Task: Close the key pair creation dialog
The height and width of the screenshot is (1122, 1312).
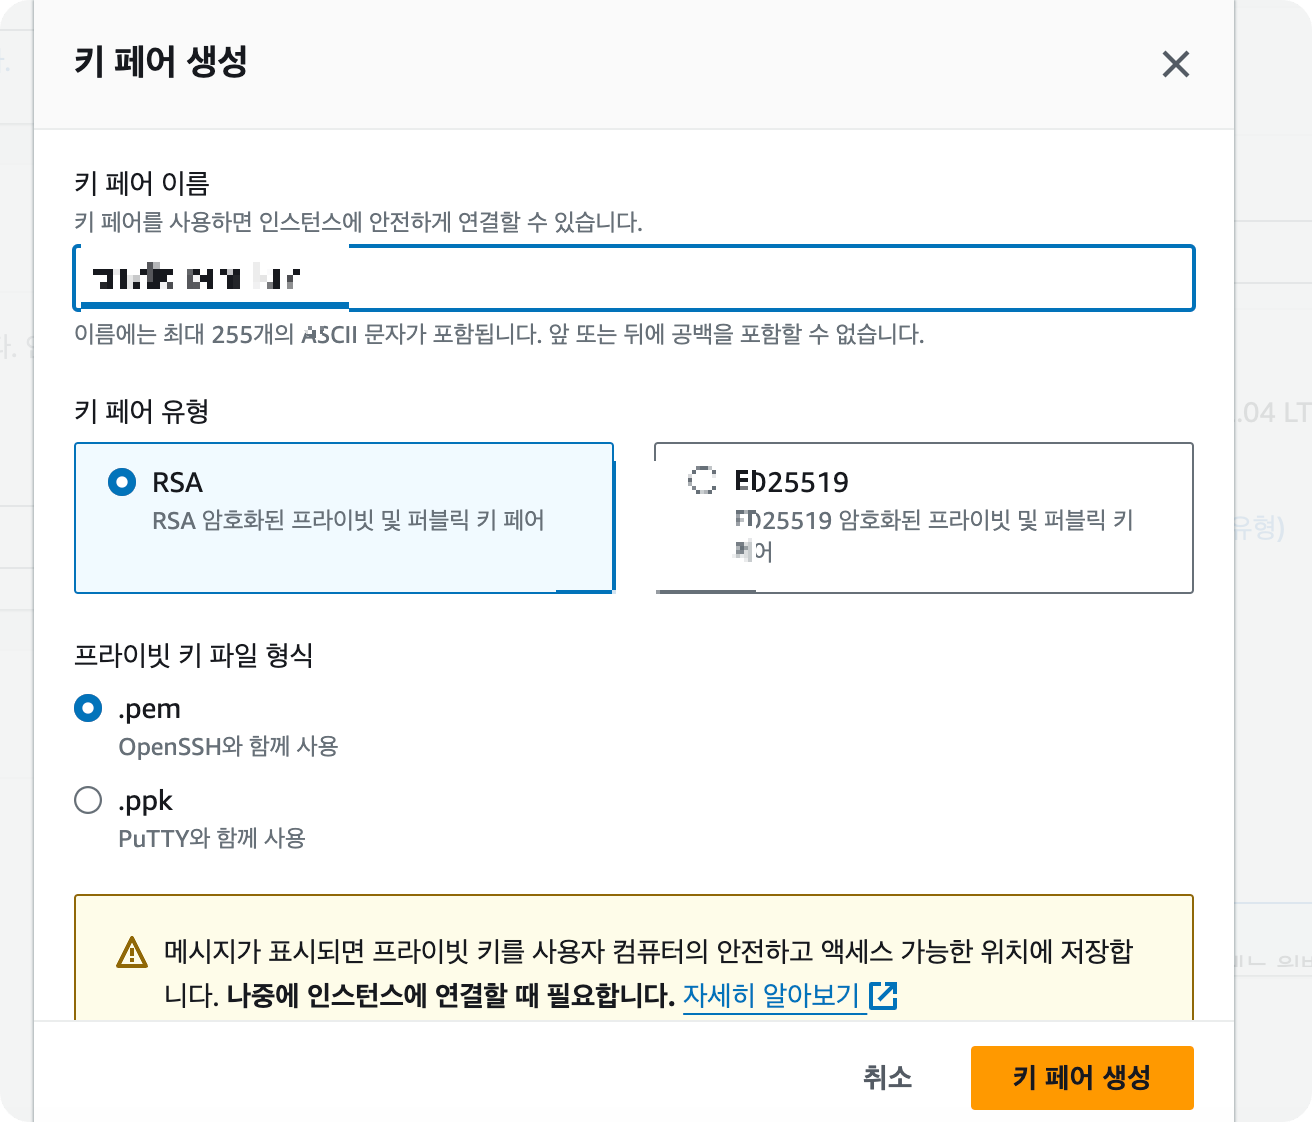Action: (x=1176, y=64)
